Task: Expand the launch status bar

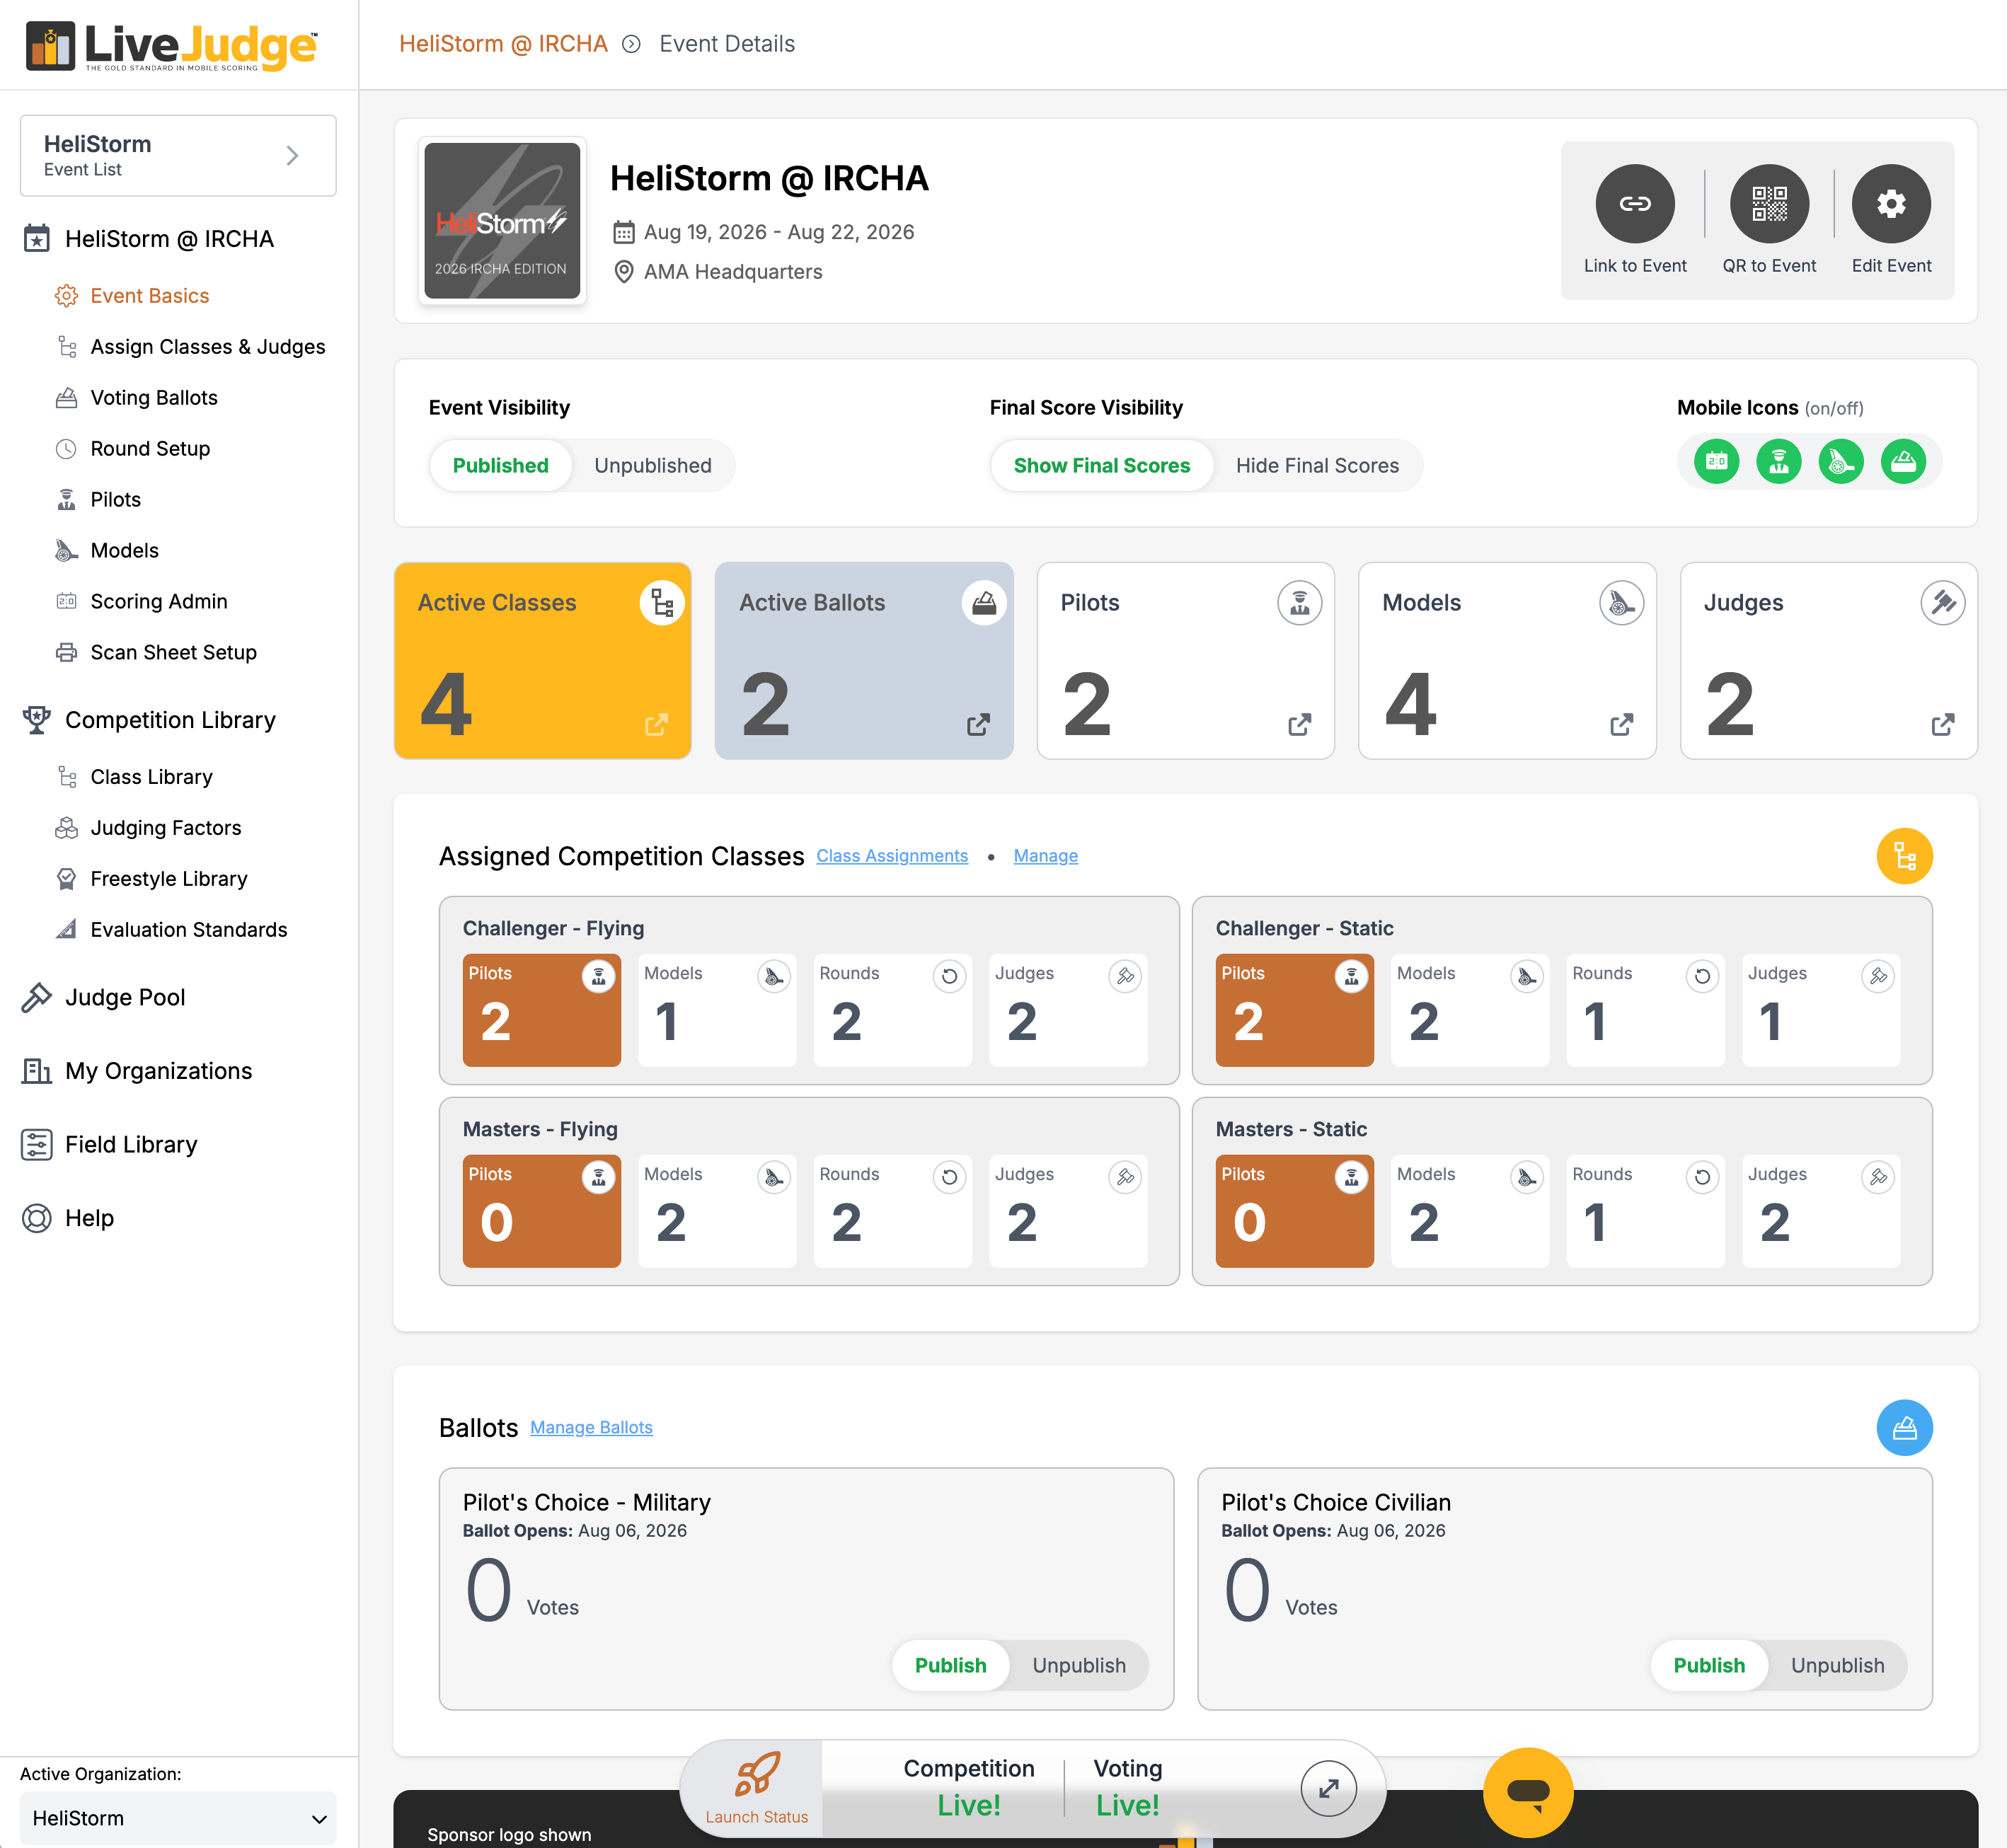Action: click(1328, 1788)
